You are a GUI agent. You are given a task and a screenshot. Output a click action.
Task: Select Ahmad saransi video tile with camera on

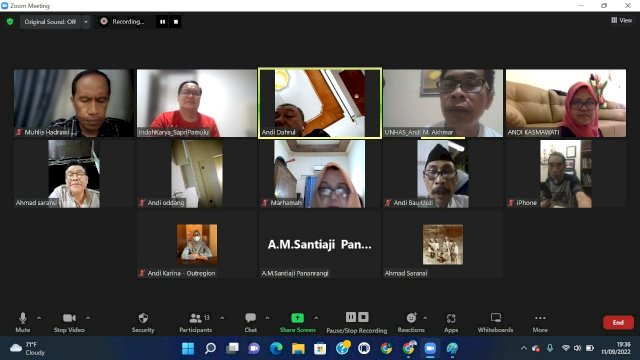[74, 174]
